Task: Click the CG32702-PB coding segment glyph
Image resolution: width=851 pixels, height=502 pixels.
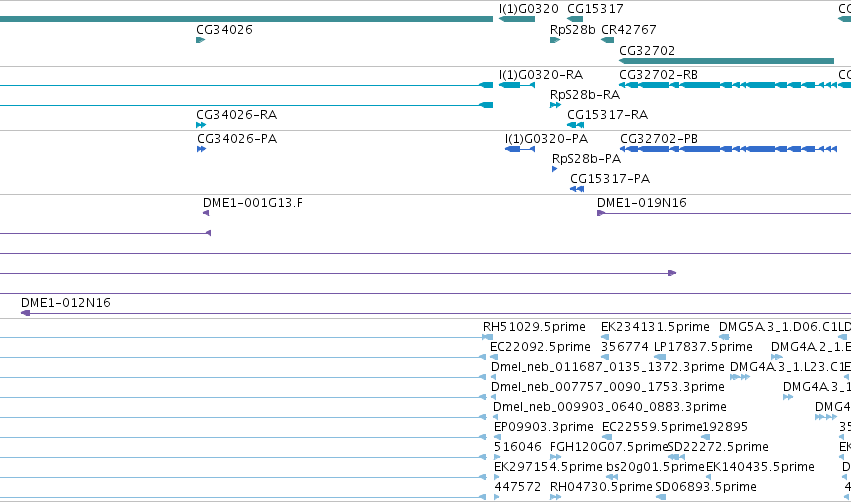Action: point(728,149)
